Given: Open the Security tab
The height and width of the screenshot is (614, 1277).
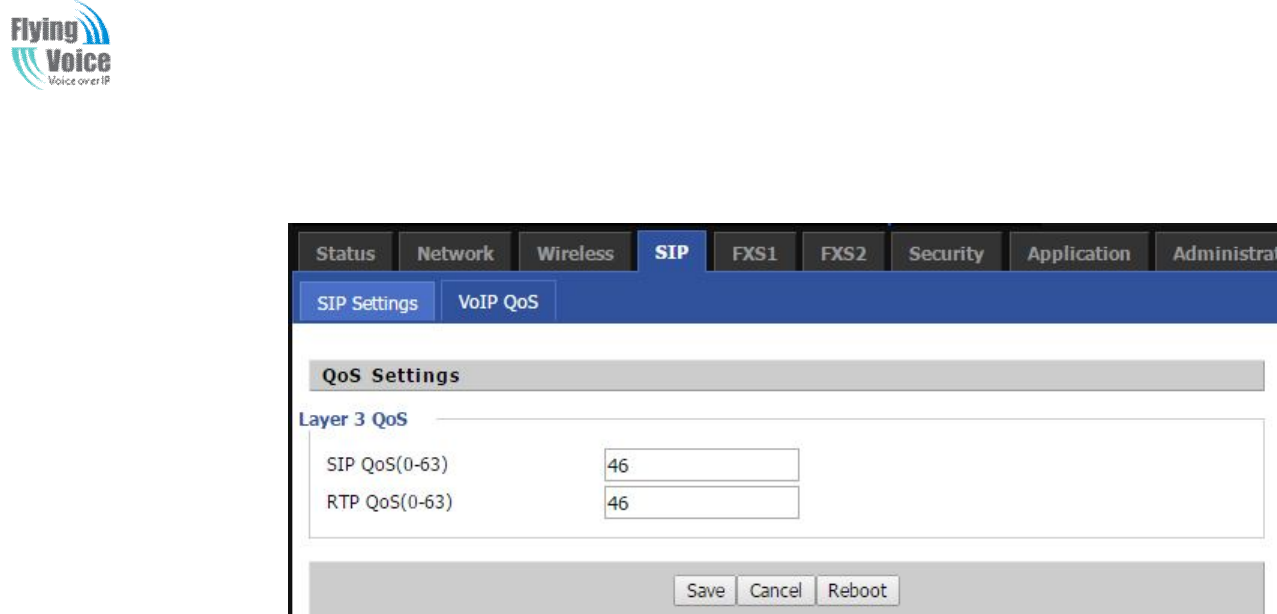Looking at the screenshot, I should pyautogui.click(x=946, y=253).
